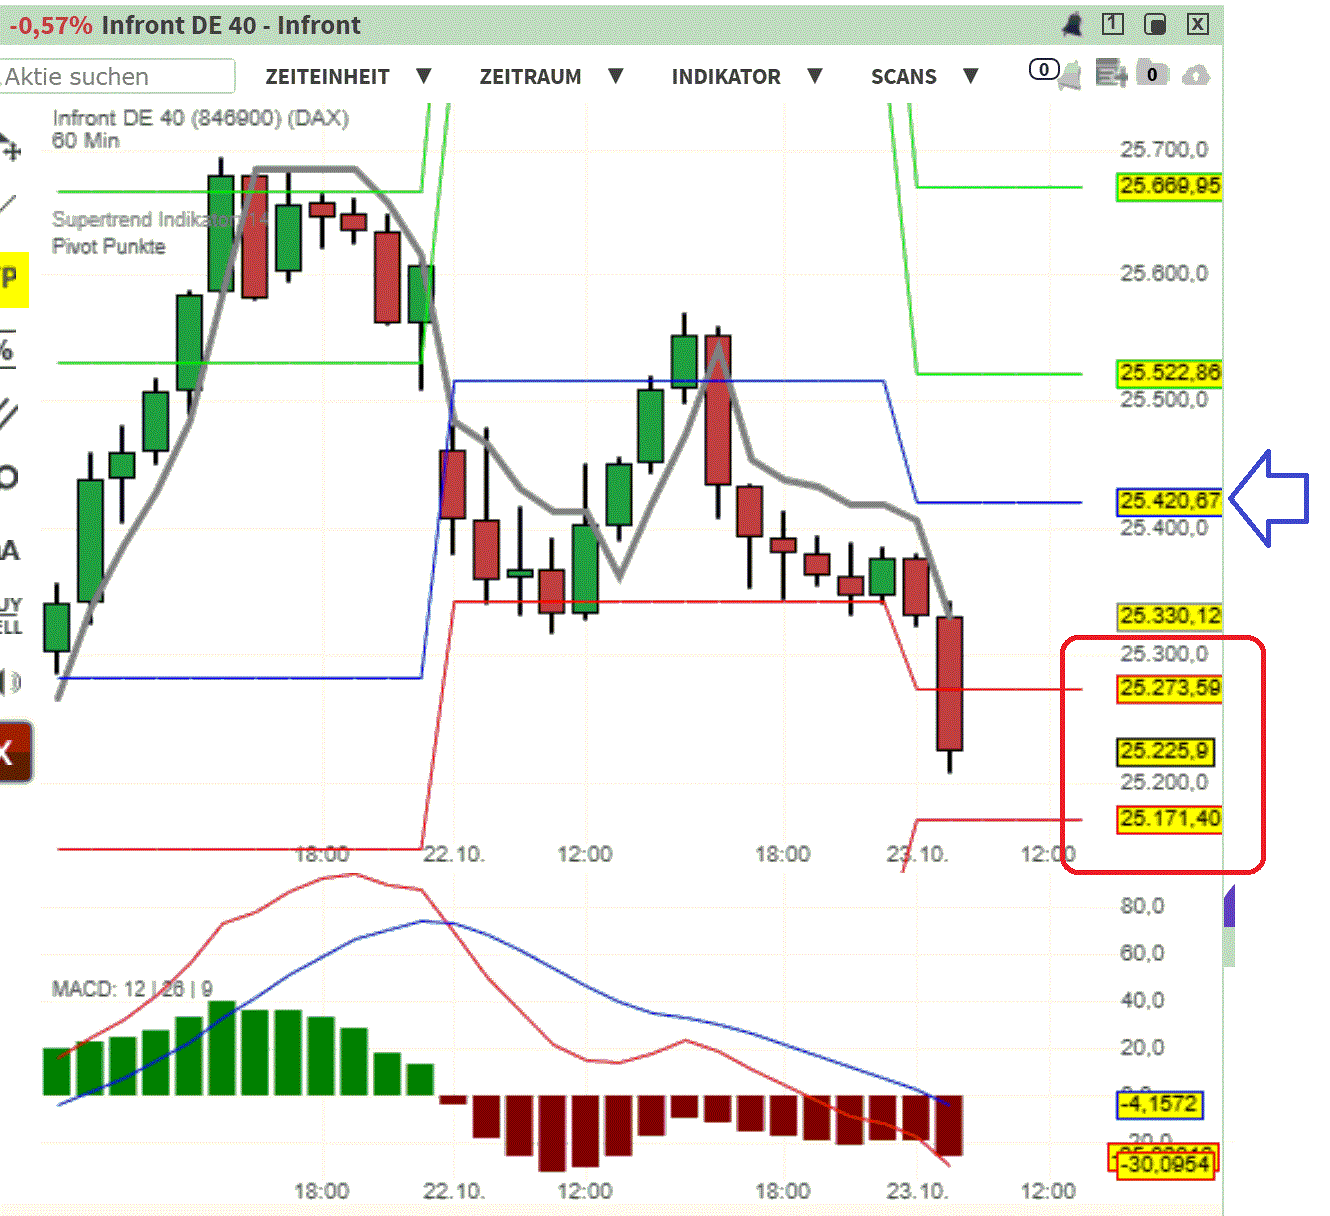The width and height of the screenshot is (1330, 1216).
Task: Click the -0,57% change in title bar
Action: (49, 26)
